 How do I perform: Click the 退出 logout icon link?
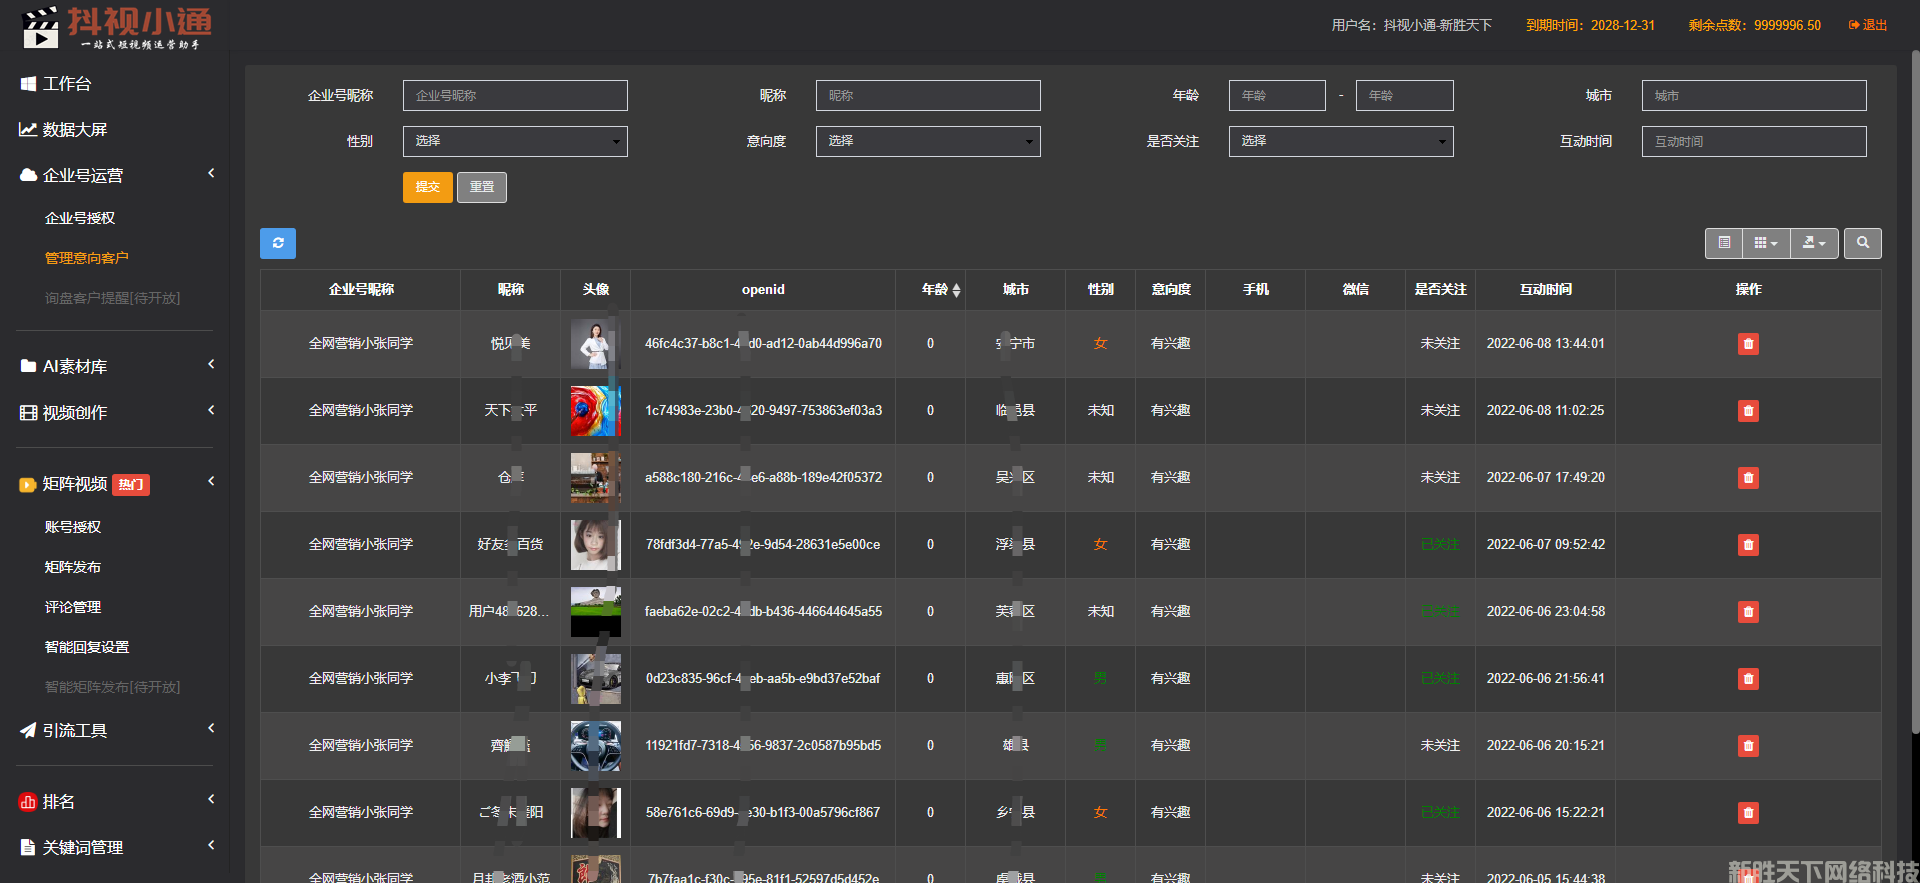point(1867,25)
